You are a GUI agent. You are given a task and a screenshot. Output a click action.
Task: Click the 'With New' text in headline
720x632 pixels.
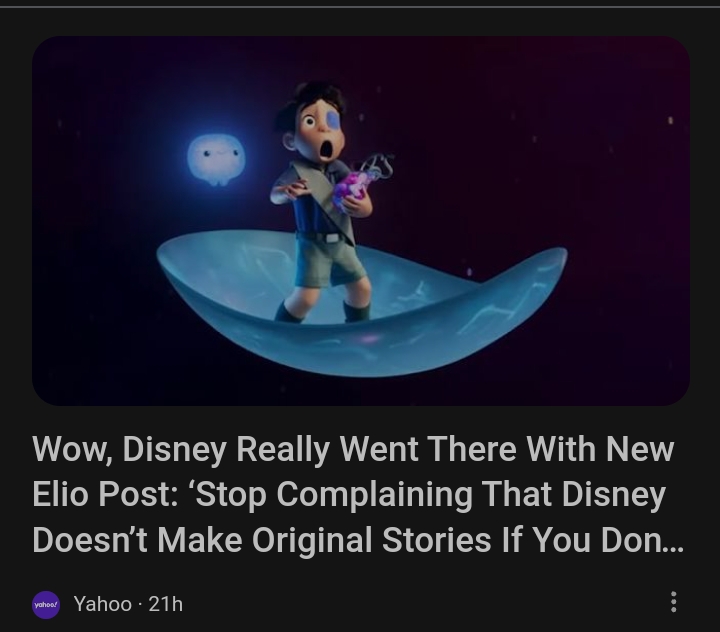tap(600, 449)
